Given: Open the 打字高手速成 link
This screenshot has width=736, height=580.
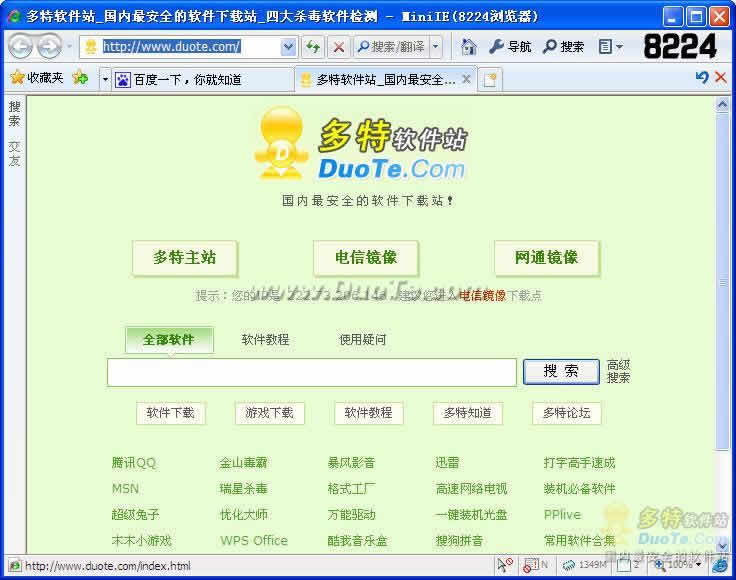Looking at the screenshot, I should pos(579,463).
